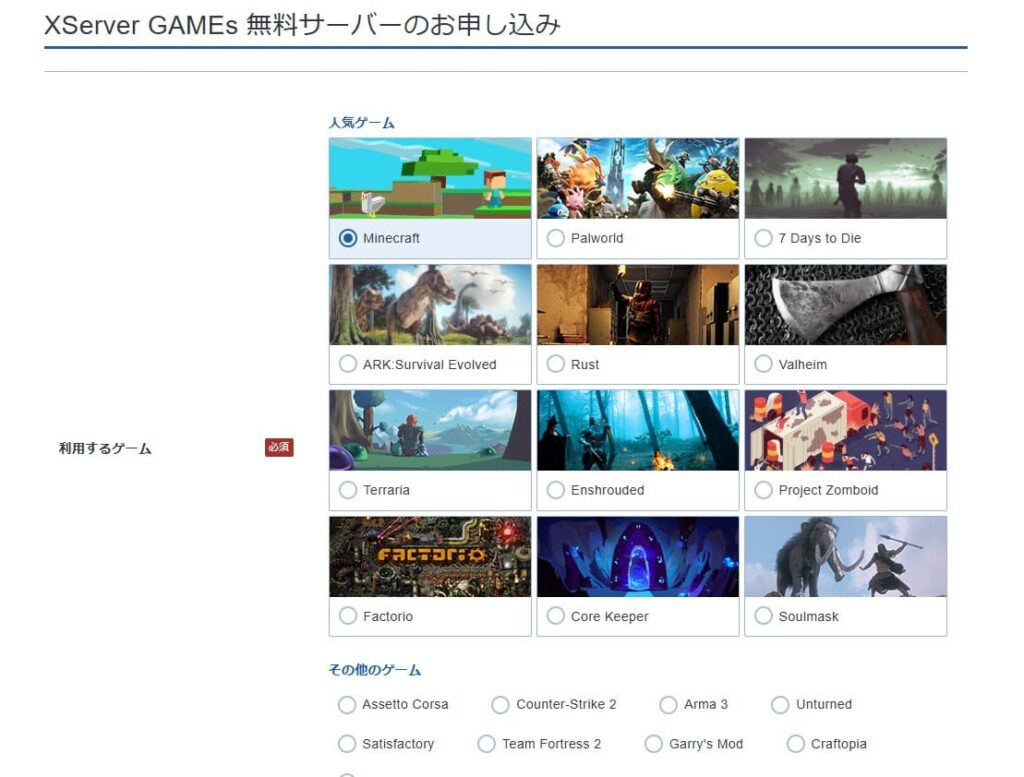This screenshot has height=777, width=1024.
Task: Select the Enshrouded radio button
Action: click(556, 490)
